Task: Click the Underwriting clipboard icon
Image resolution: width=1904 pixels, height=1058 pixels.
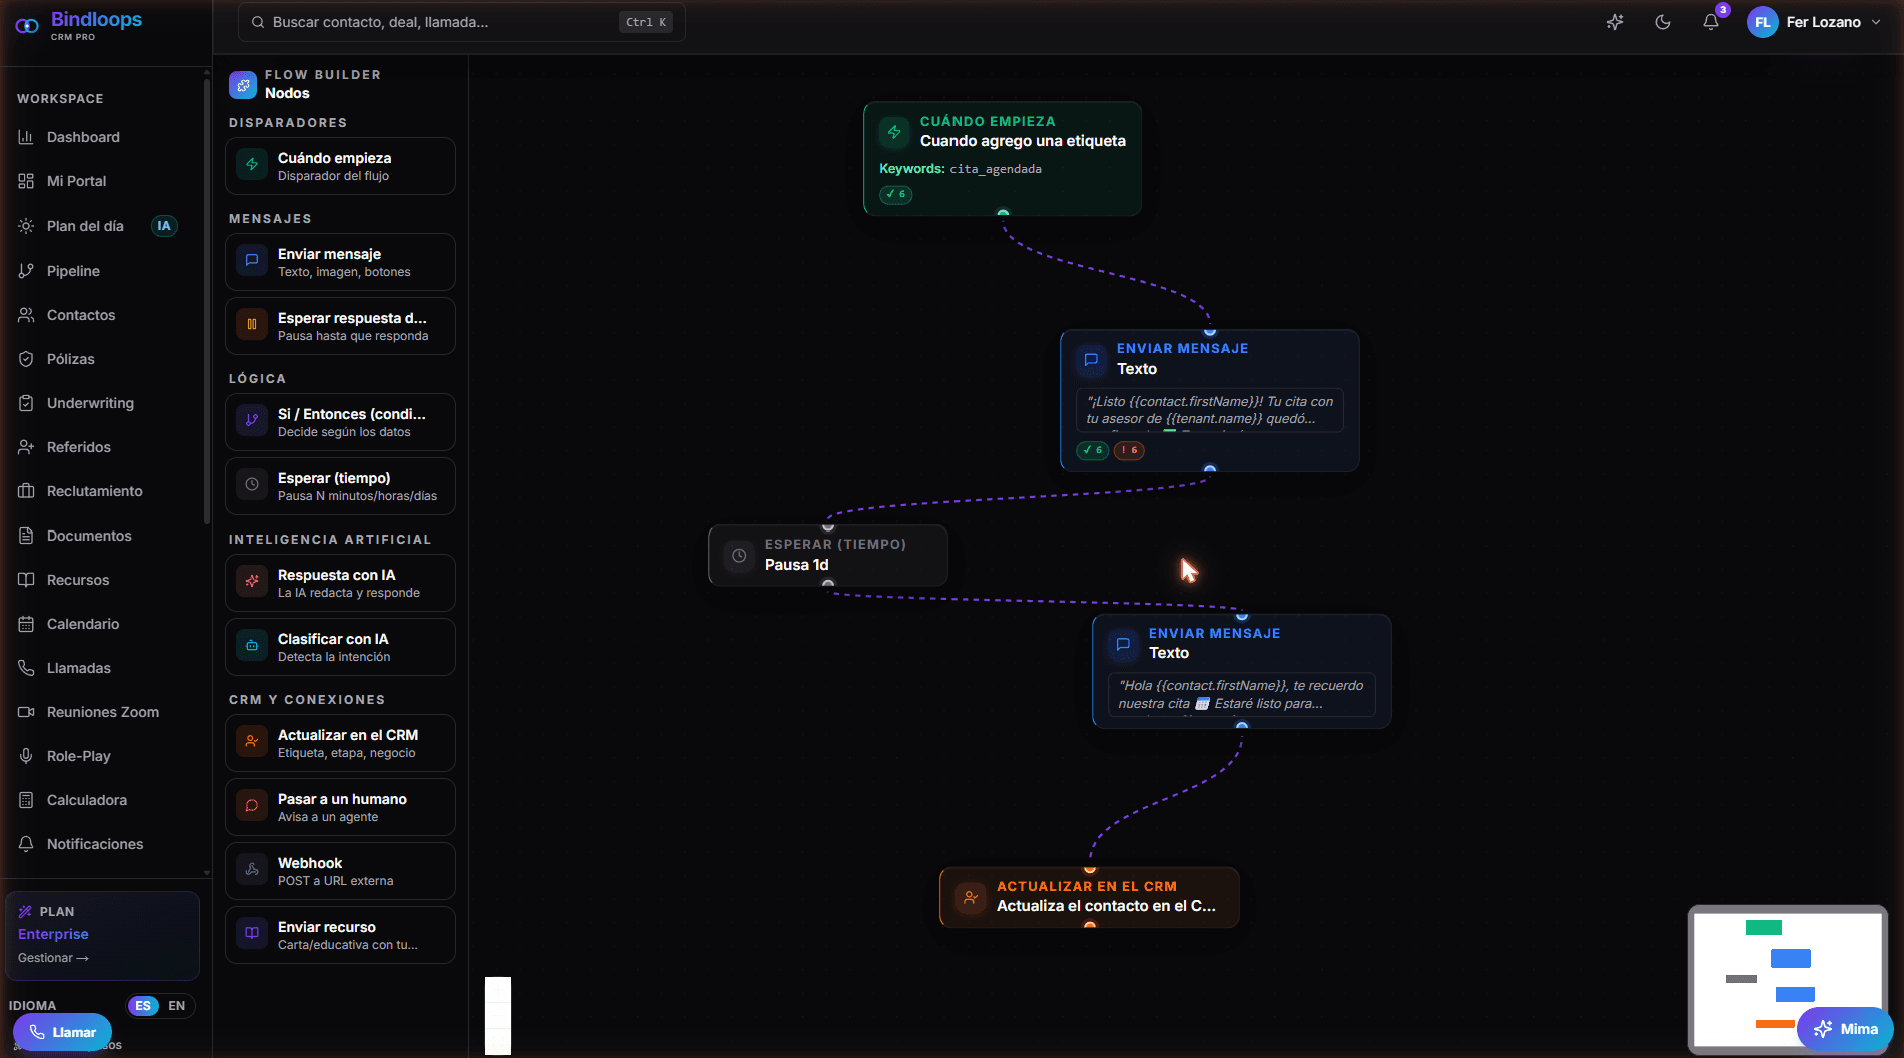Action: click(x=26, y=403)
